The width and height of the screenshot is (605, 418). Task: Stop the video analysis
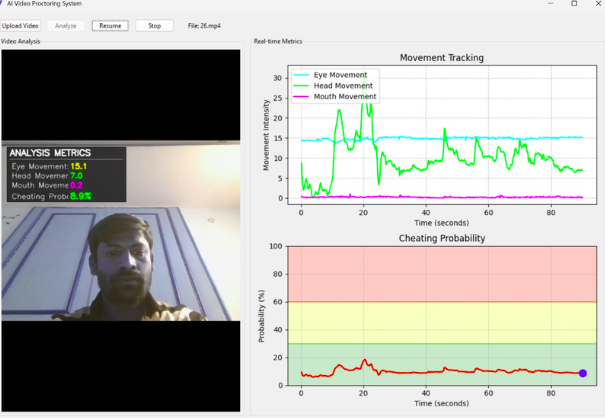point(154,26)
